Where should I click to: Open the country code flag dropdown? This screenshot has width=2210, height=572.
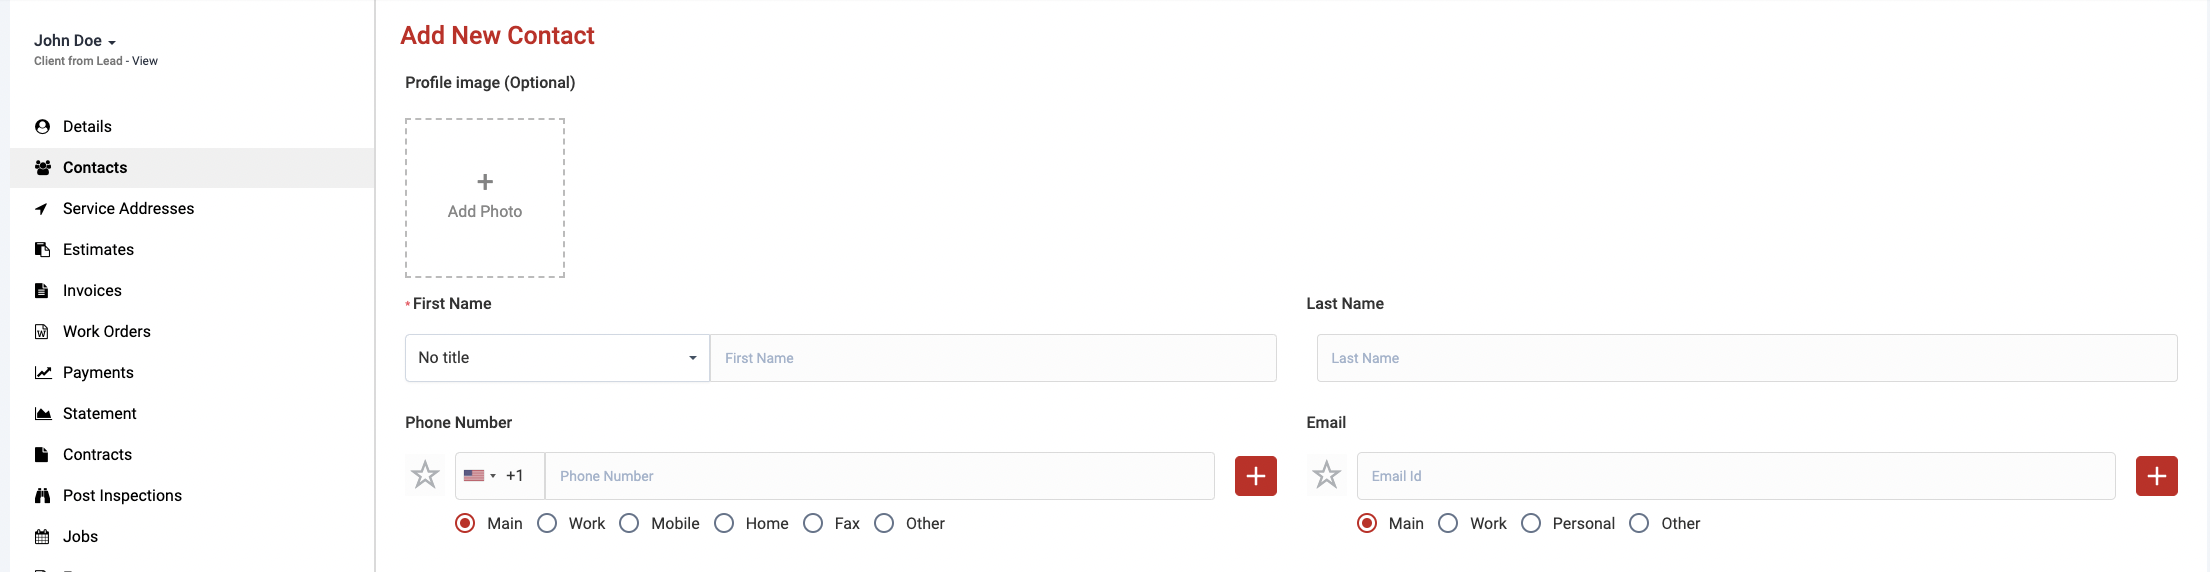tap(480, 476)
